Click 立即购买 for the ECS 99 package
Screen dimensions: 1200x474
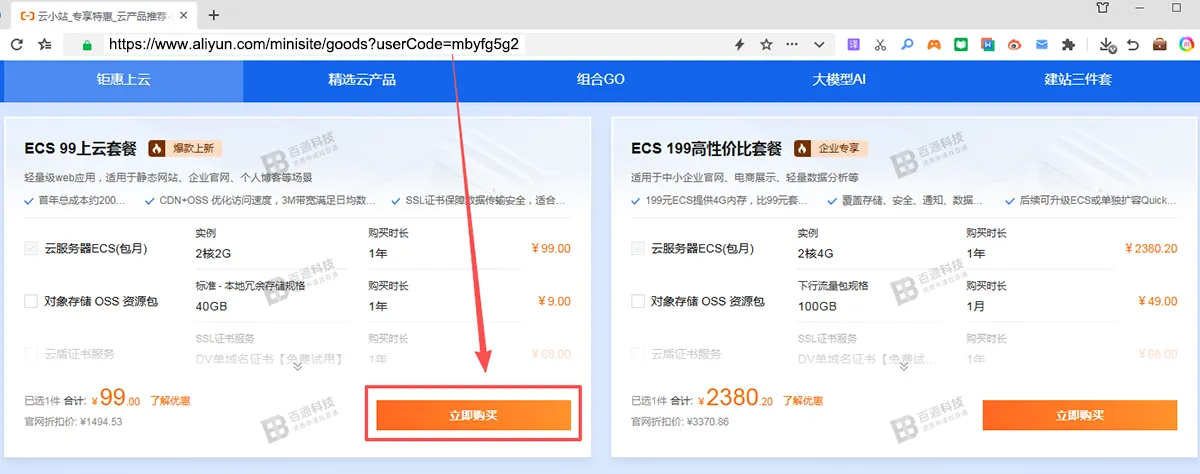point(474,415)
